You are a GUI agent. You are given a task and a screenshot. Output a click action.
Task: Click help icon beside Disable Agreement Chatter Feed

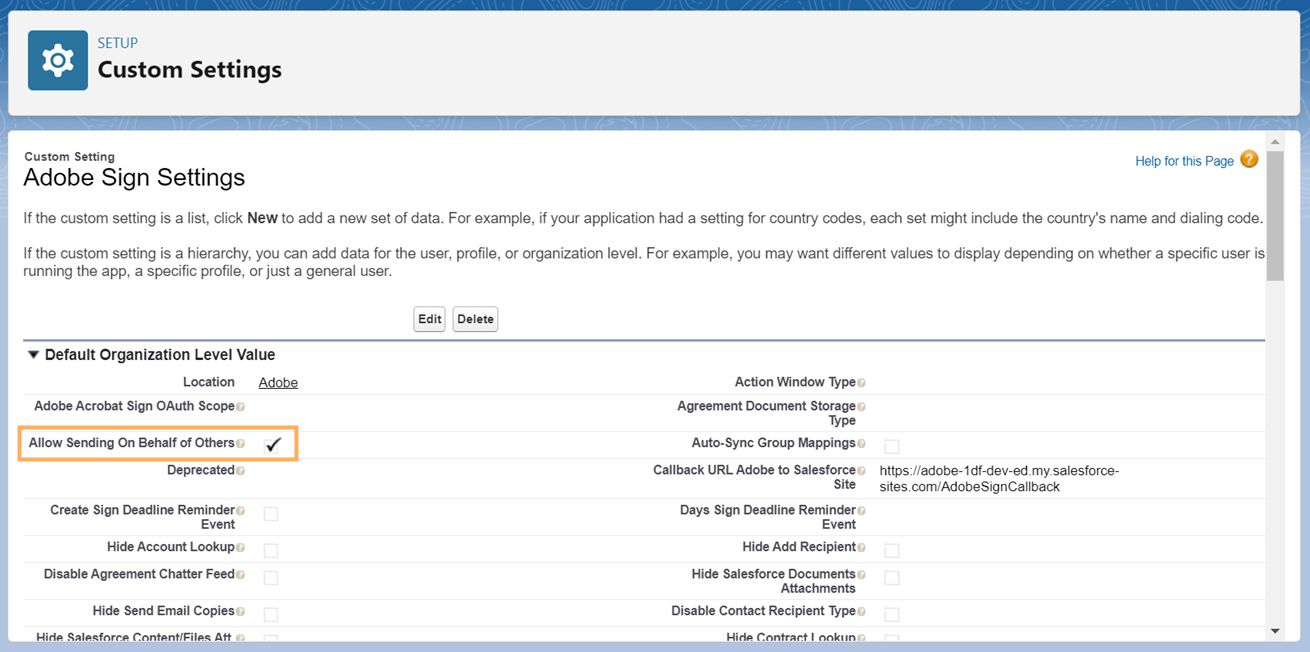click(x=240, y=575)
